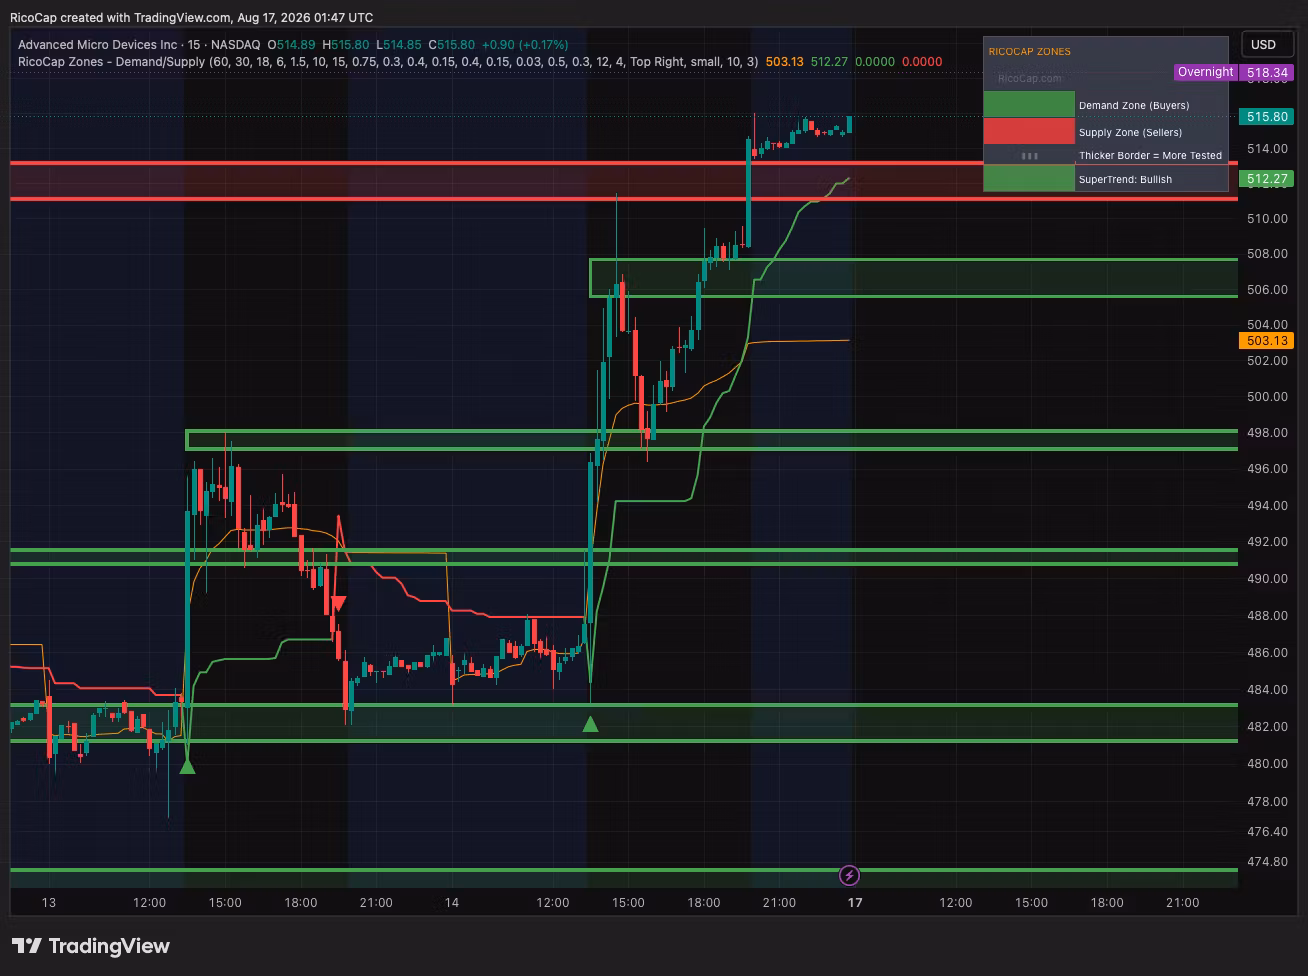Click the Supply Zone (Sellers) legend text

(x=1130, y=132)
